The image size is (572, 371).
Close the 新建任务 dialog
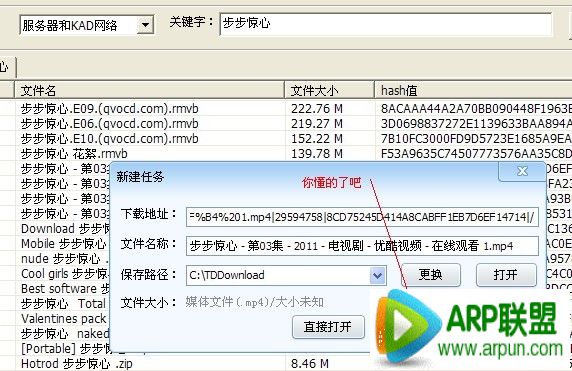click(x=522, y=171)
